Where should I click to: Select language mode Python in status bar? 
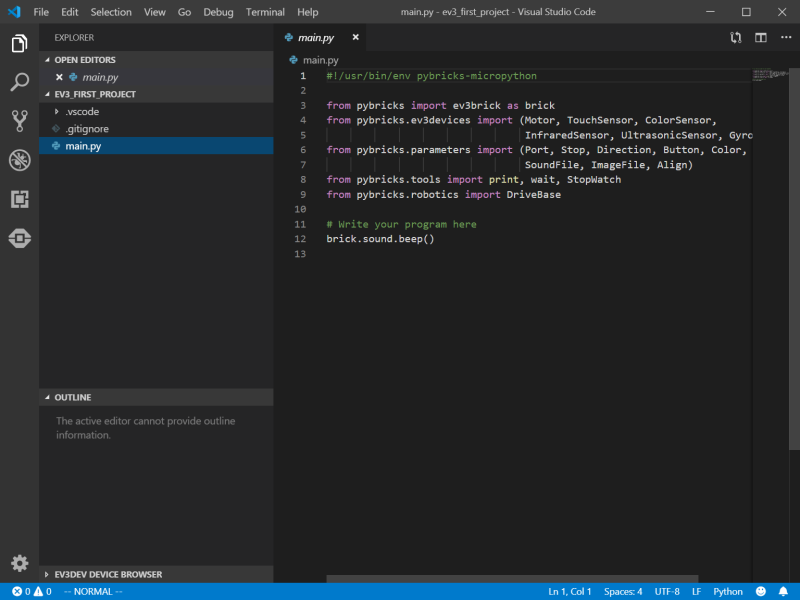(728, 591)
